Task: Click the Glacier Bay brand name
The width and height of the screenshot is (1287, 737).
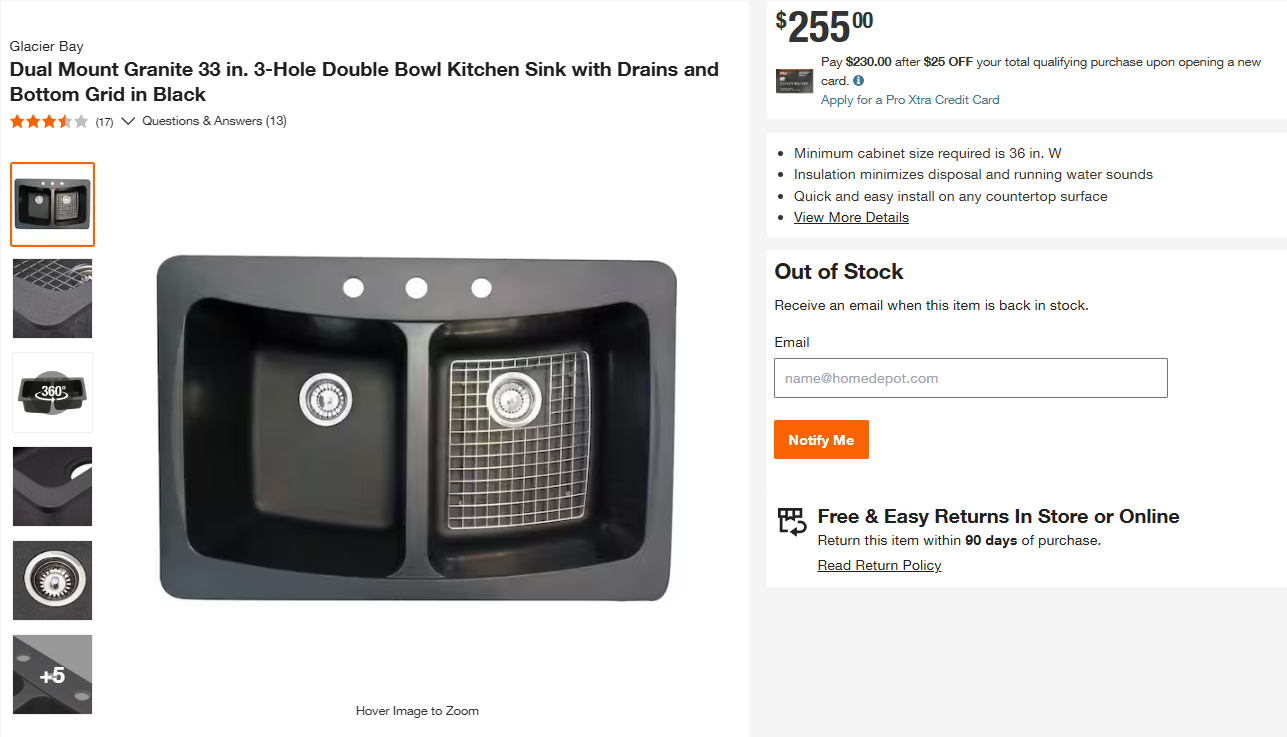Action: click(47, 46)
